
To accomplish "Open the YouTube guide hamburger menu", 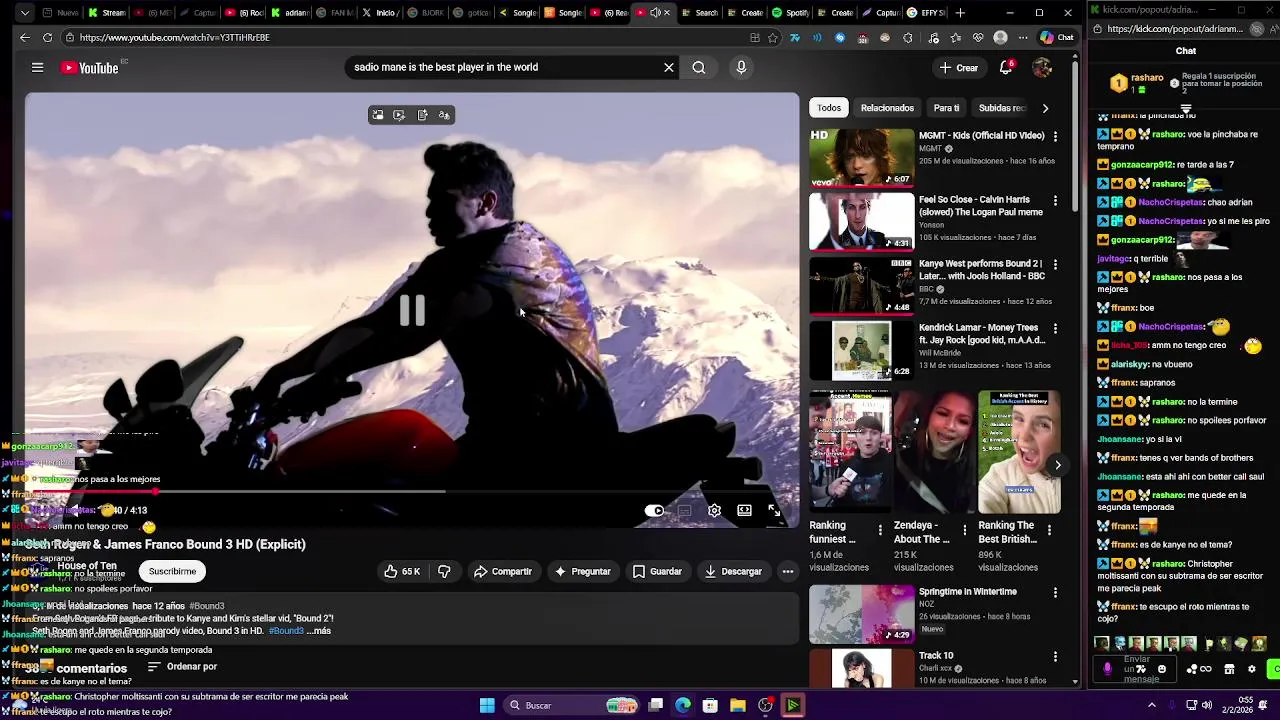I will click(x=37, y=68).
